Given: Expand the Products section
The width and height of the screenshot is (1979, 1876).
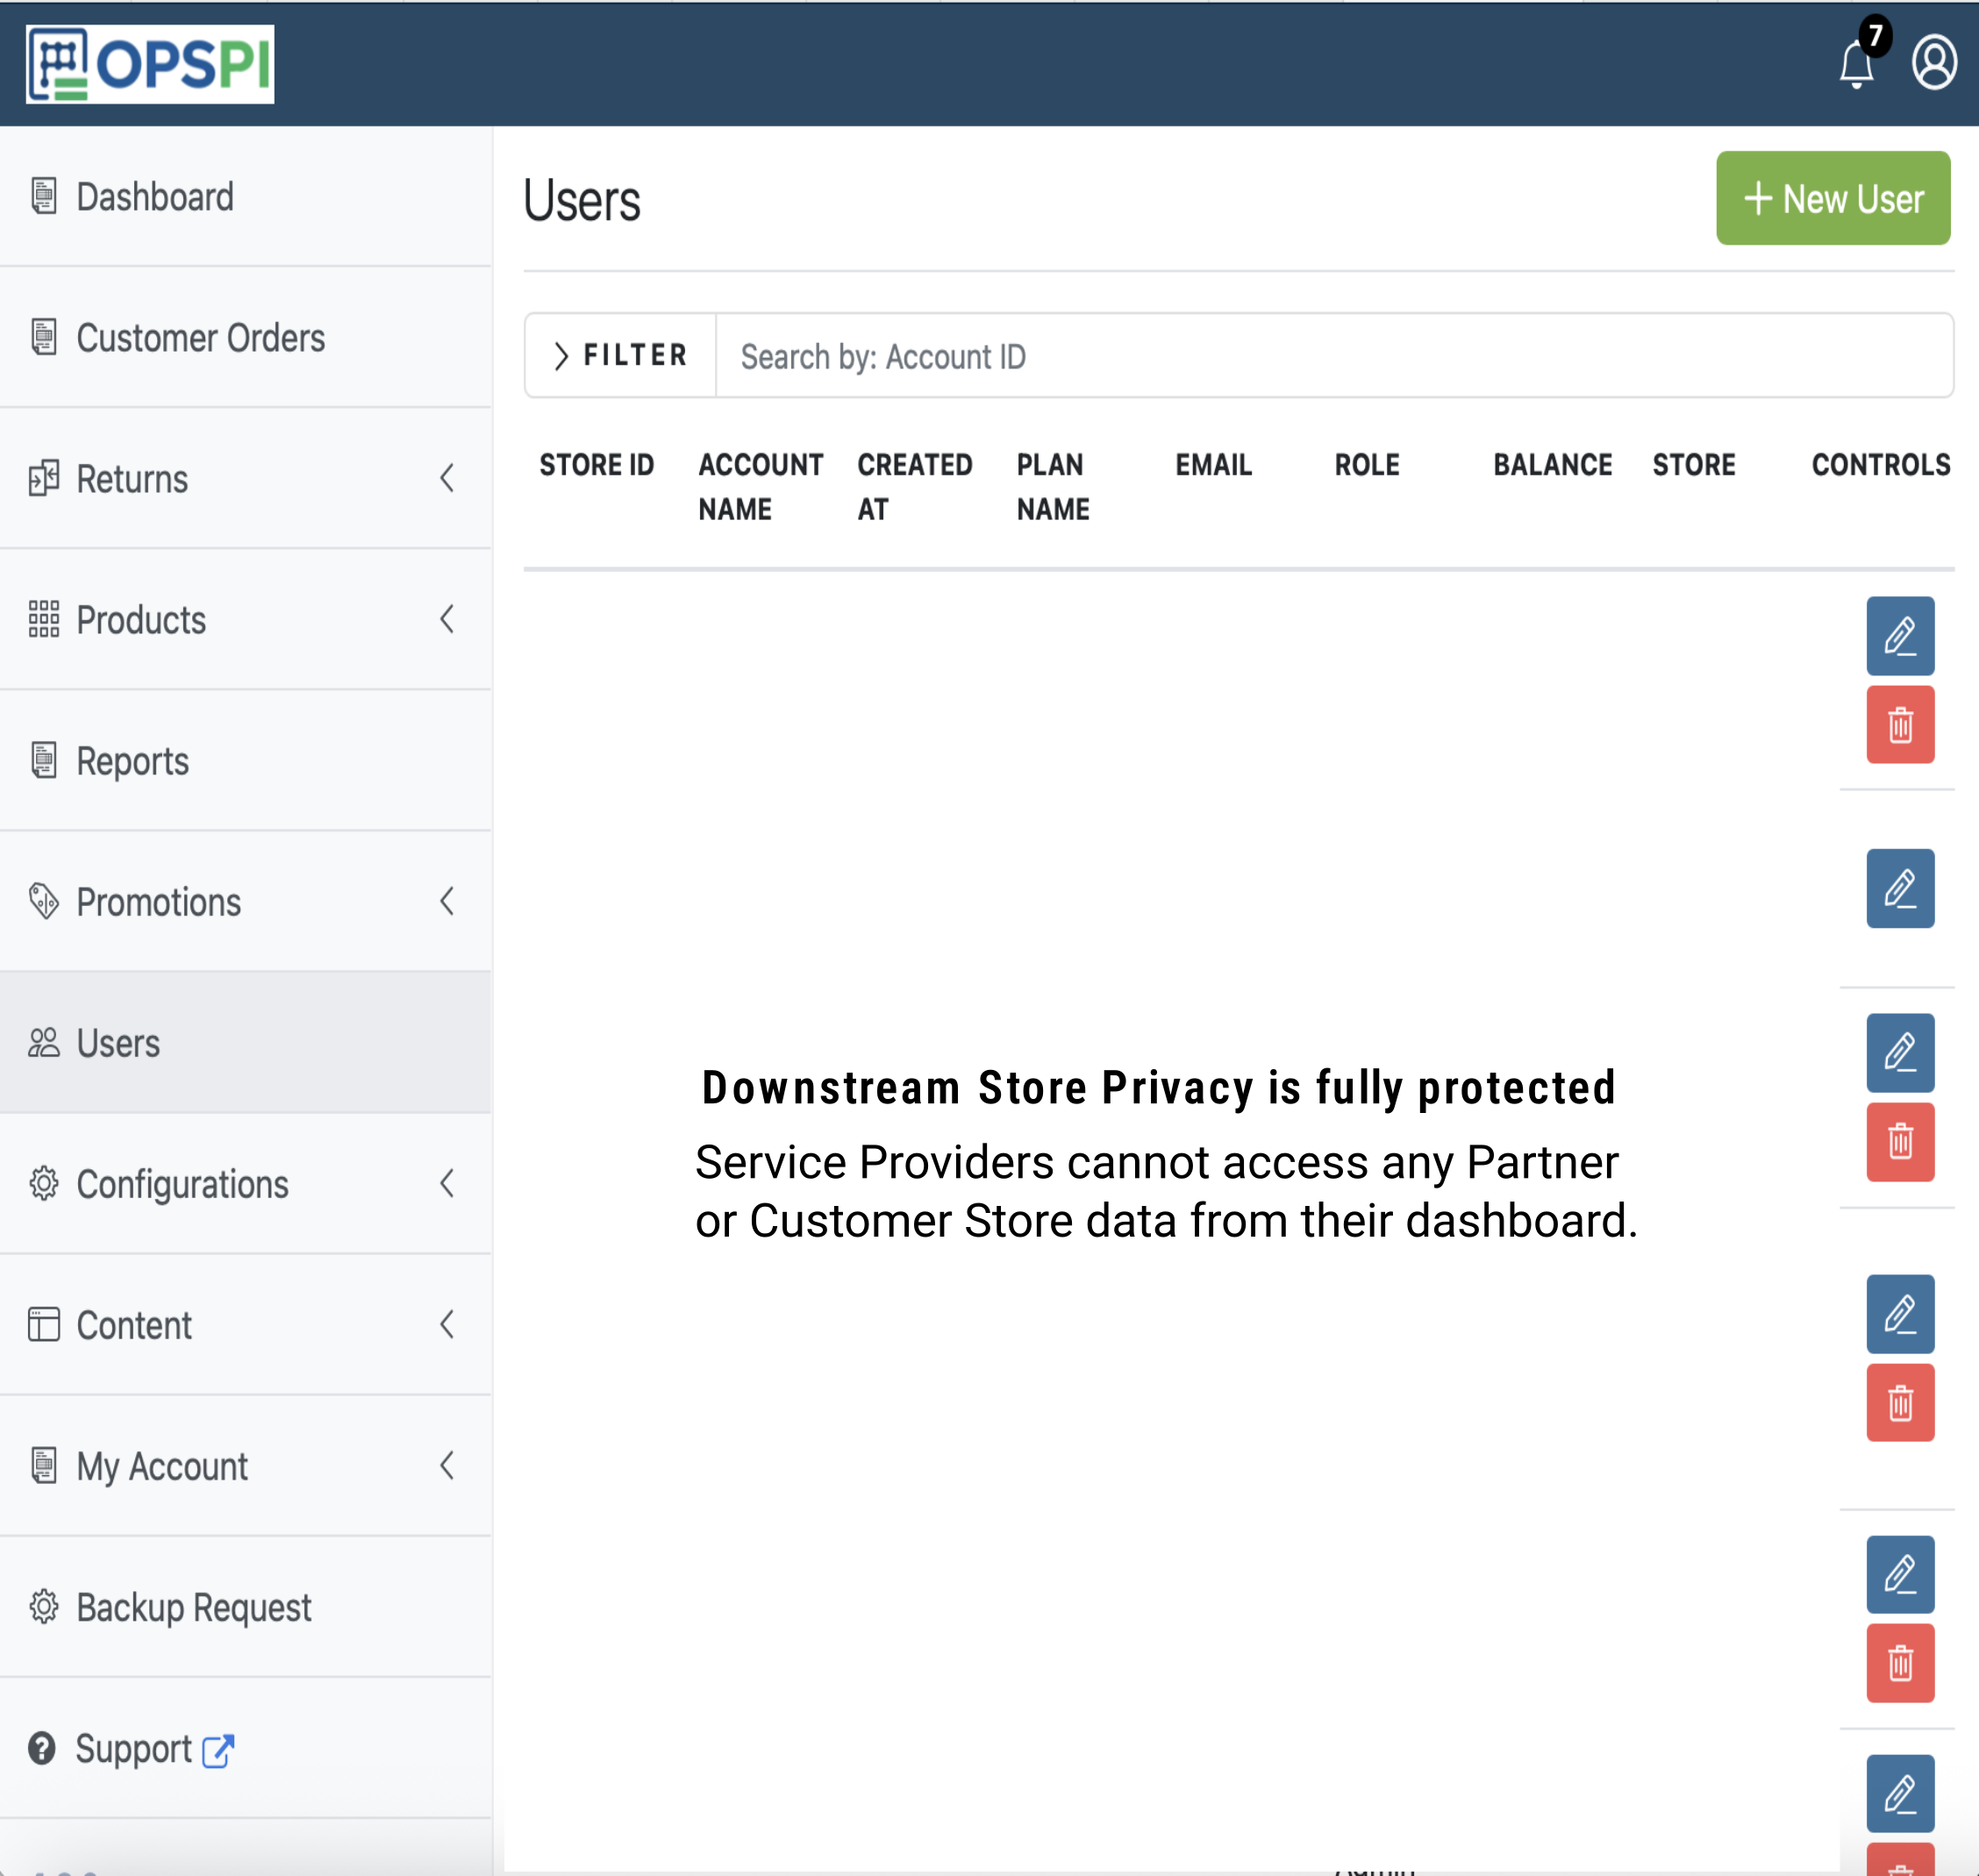Looking at the screenshot, I should 447,620.
